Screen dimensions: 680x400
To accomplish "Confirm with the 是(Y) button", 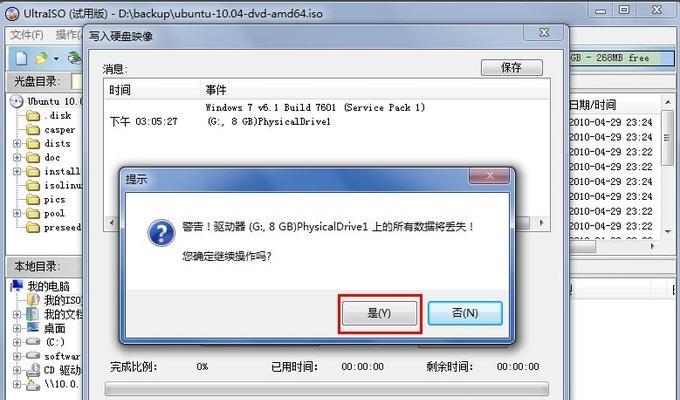I will [379, 313].
